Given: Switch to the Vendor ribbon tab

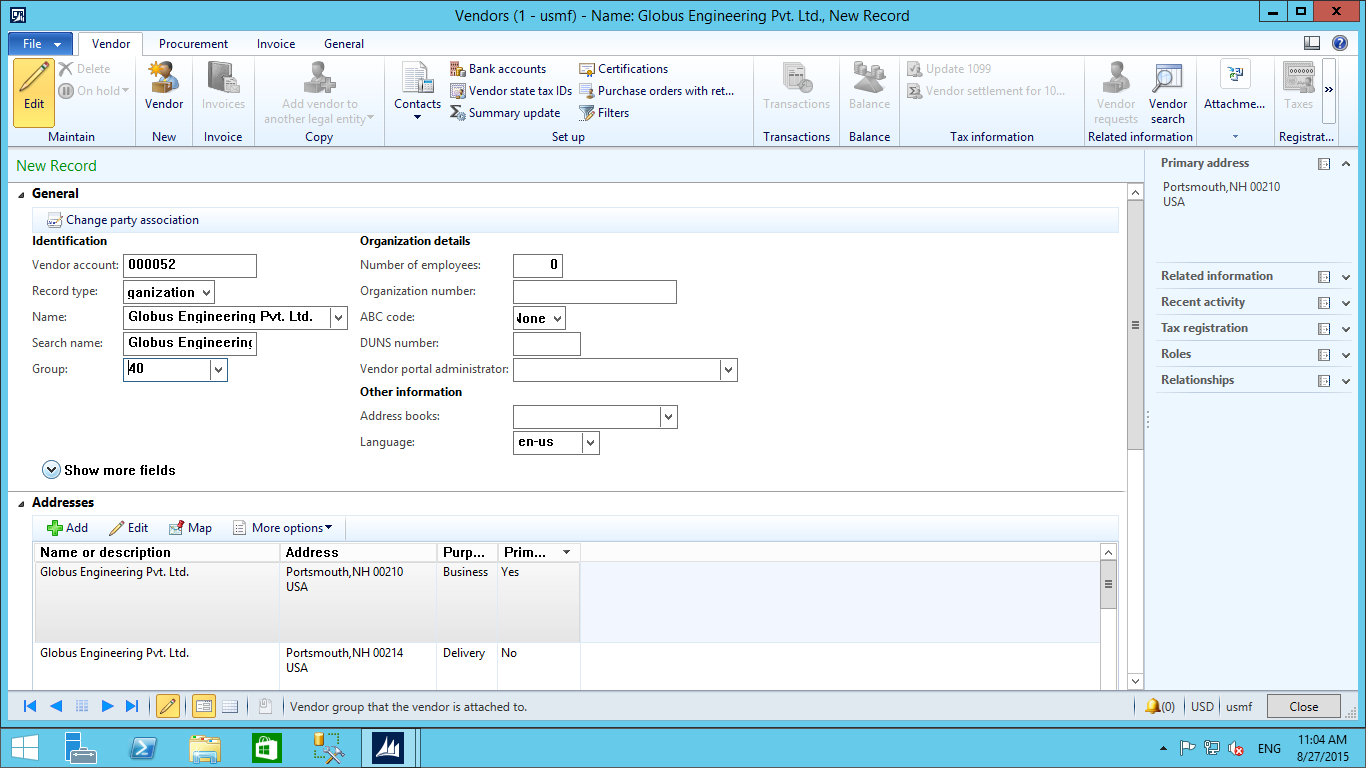Looking at the screenshot, I should (111, 44).
